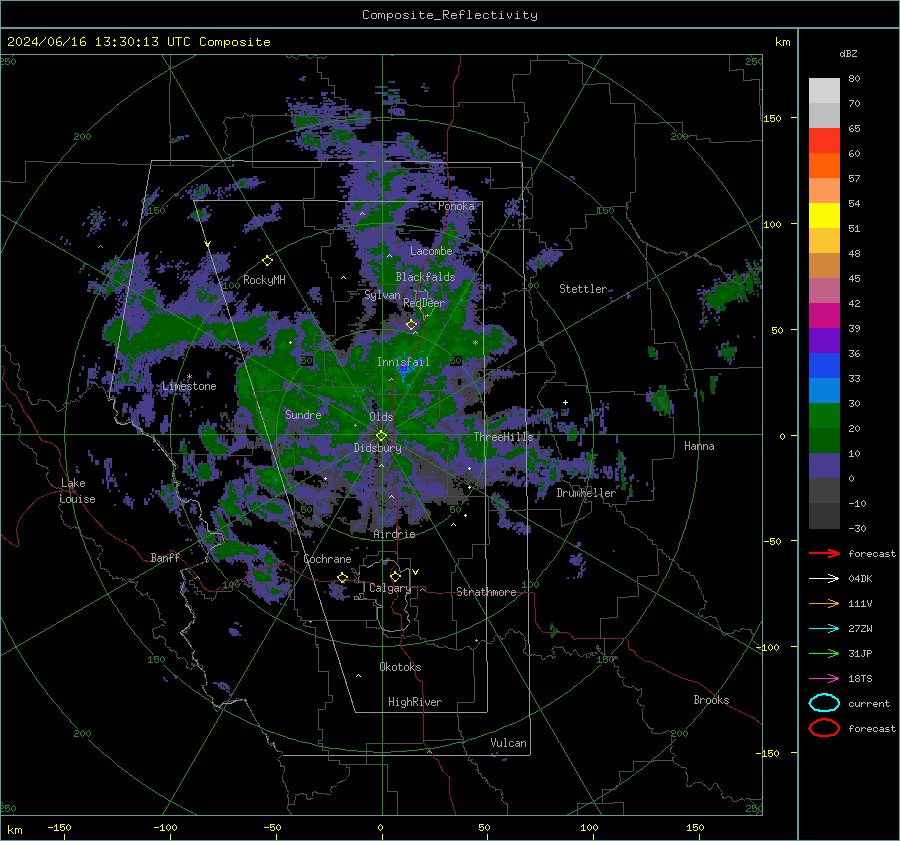Click the red forecast arrow in legend

pos(824,553)
